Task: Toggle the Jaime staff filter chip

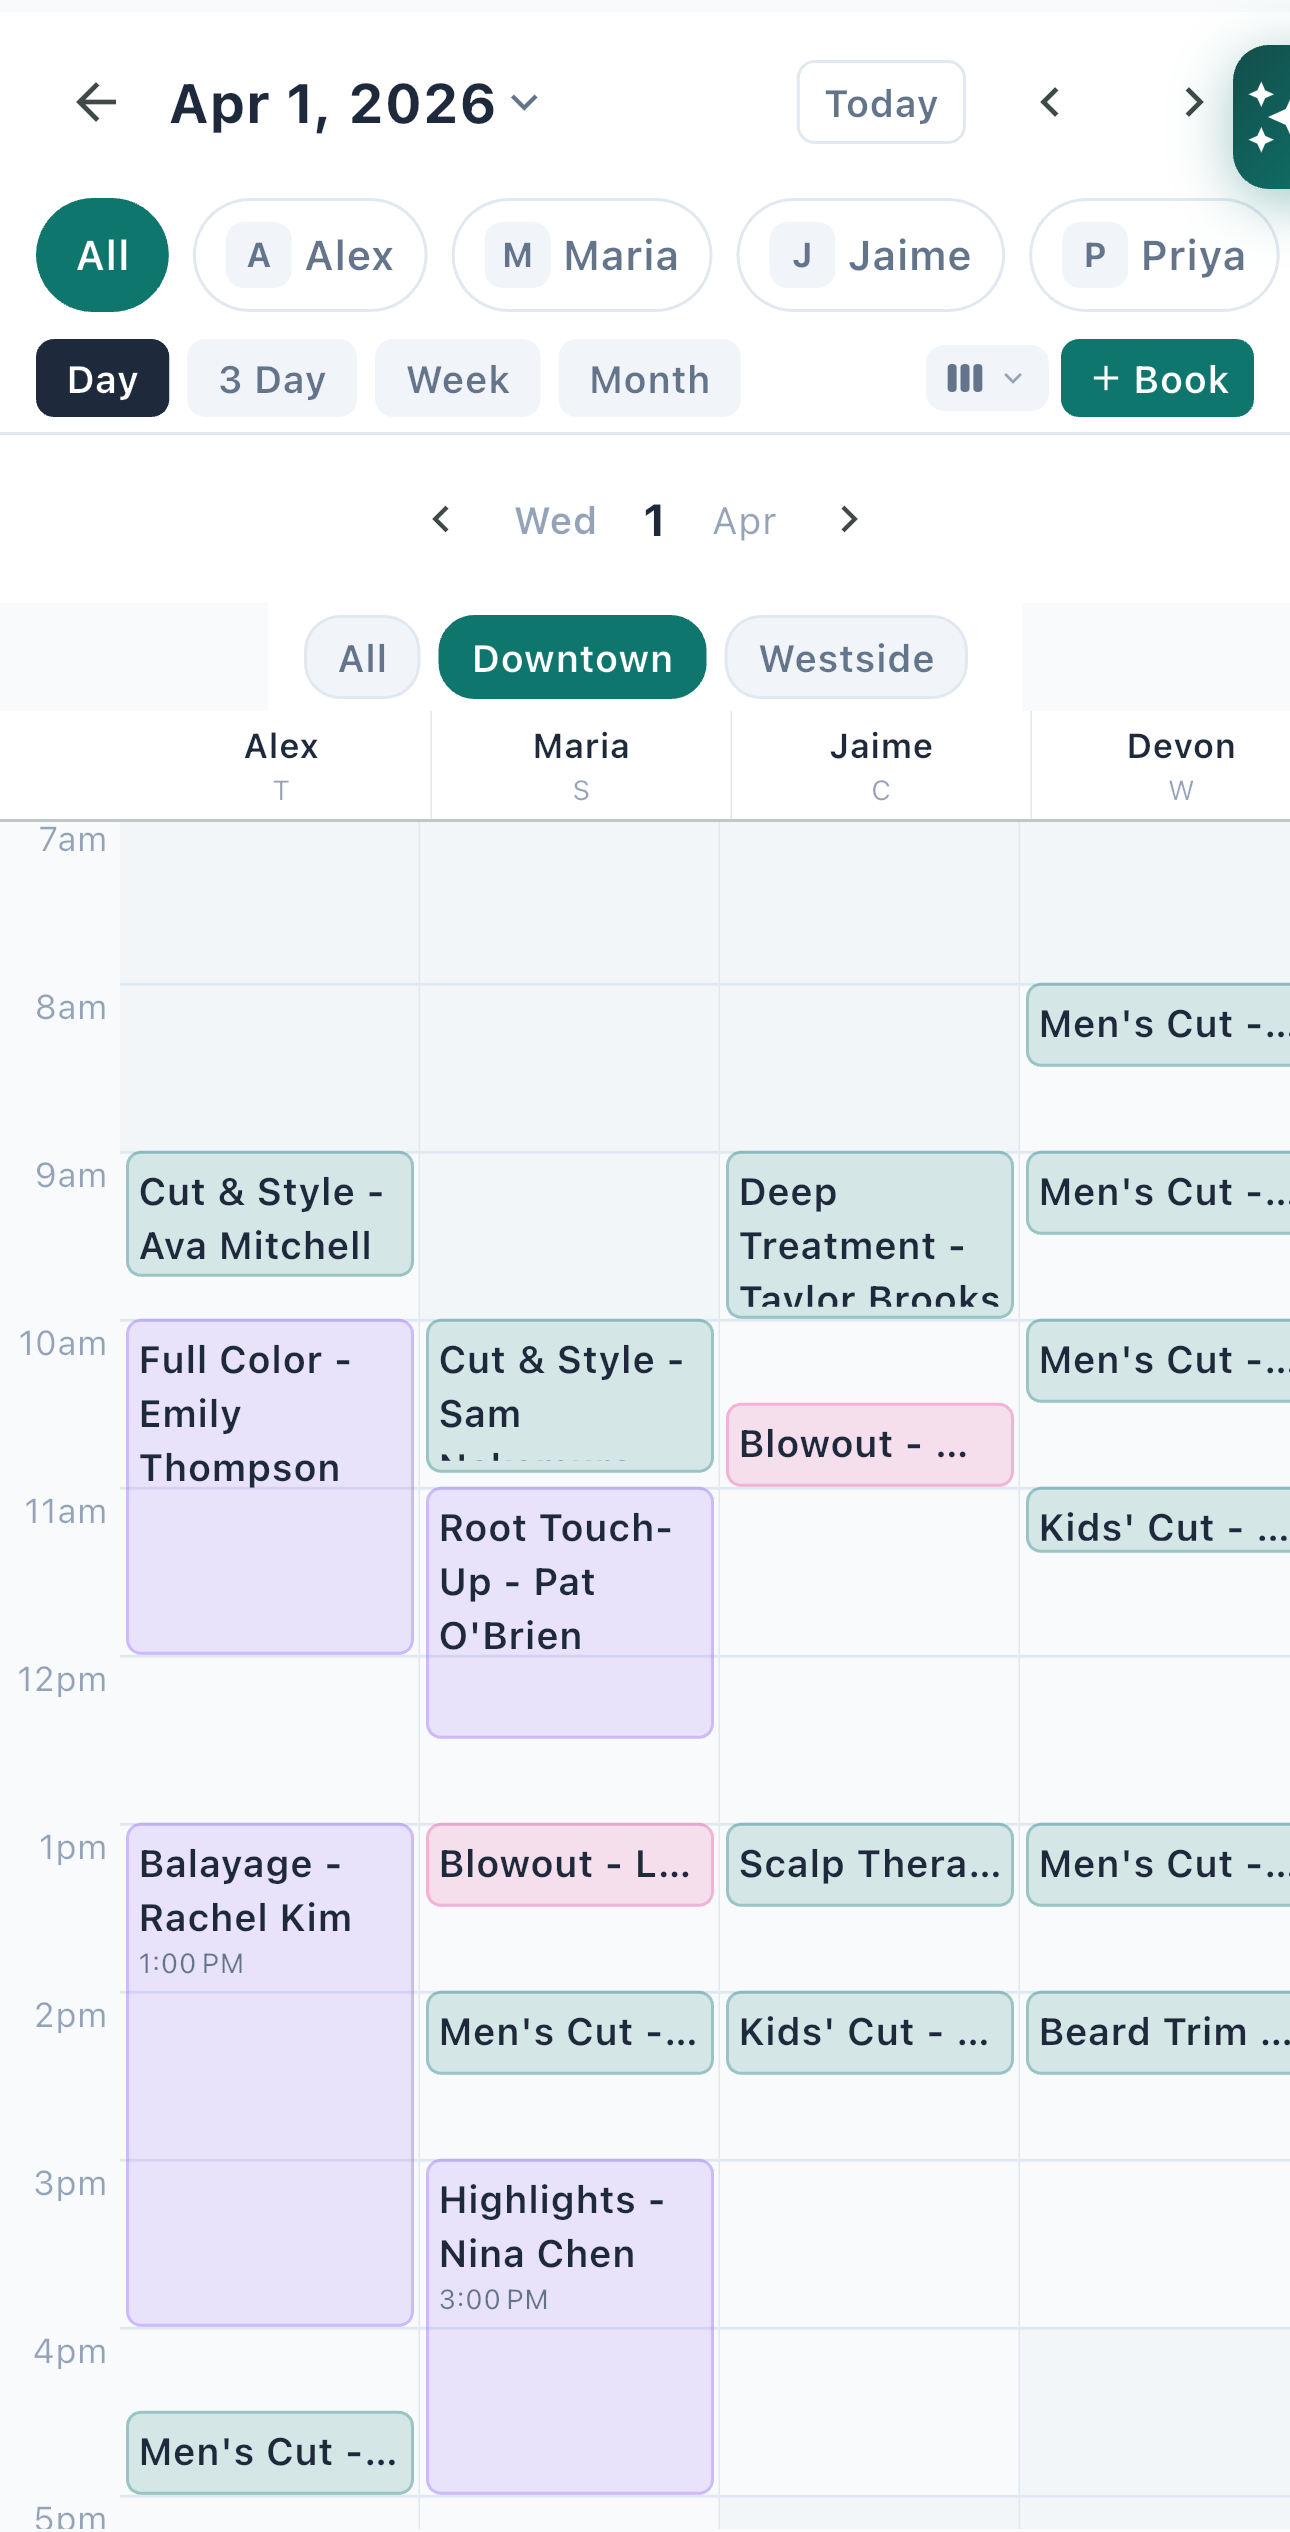Action: click(x=870, y=256)
